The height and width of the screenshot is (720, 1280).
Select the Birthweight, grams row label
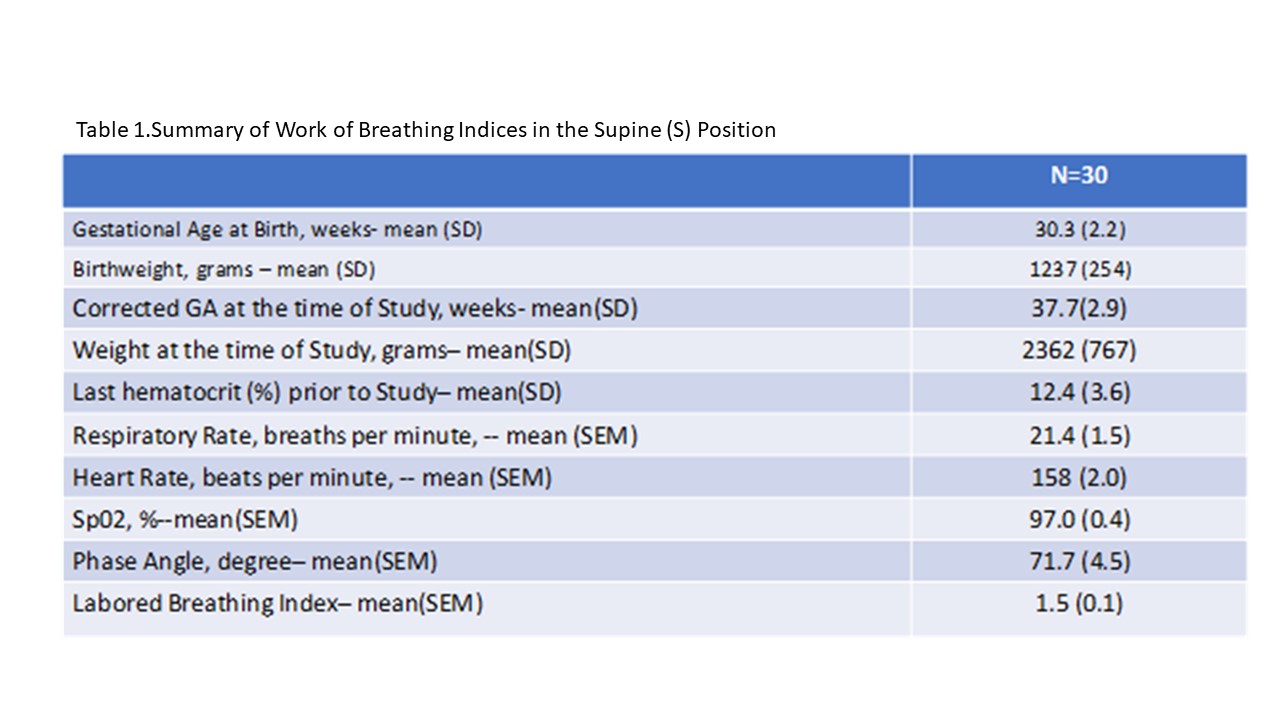223,269
